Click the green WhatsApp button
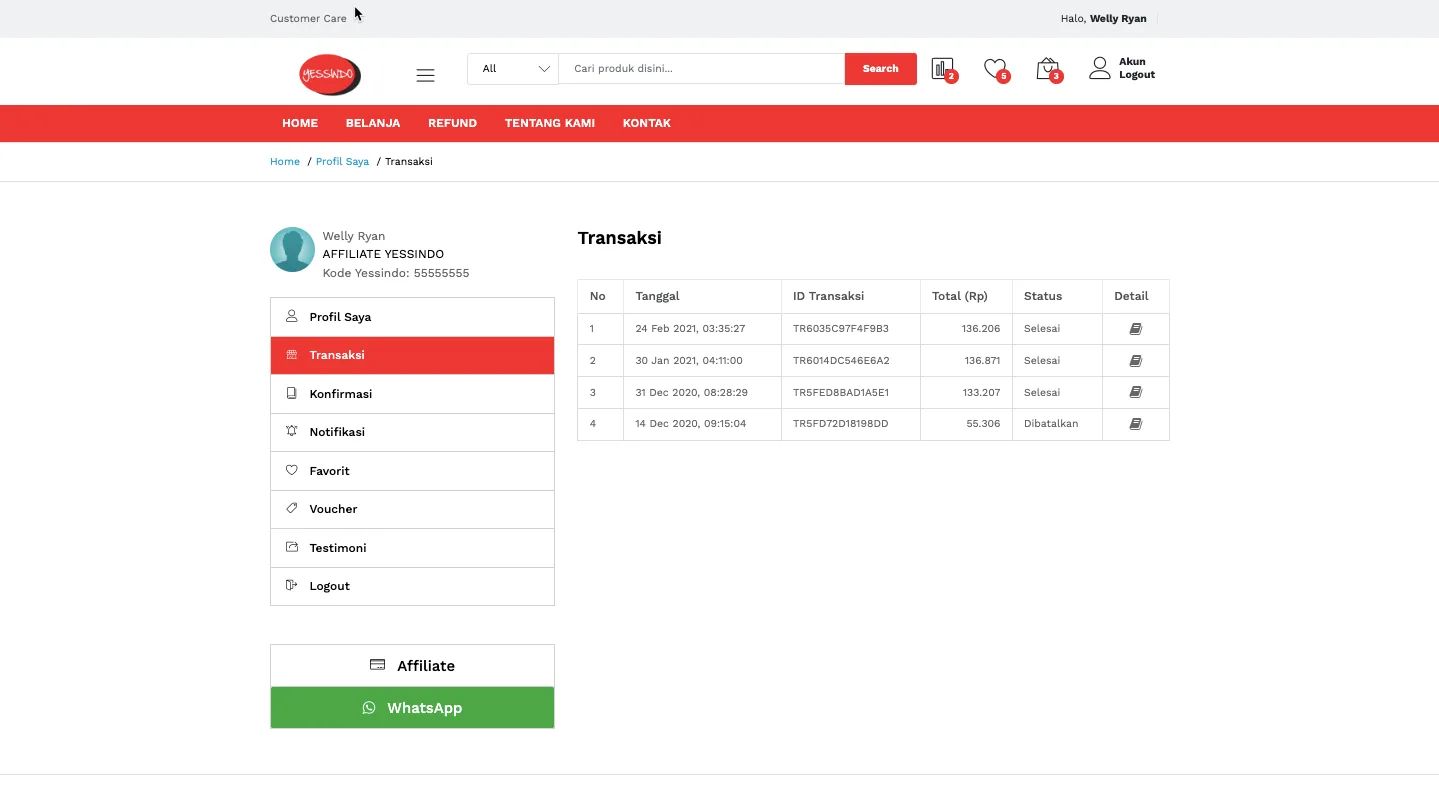 pos(412,708)
